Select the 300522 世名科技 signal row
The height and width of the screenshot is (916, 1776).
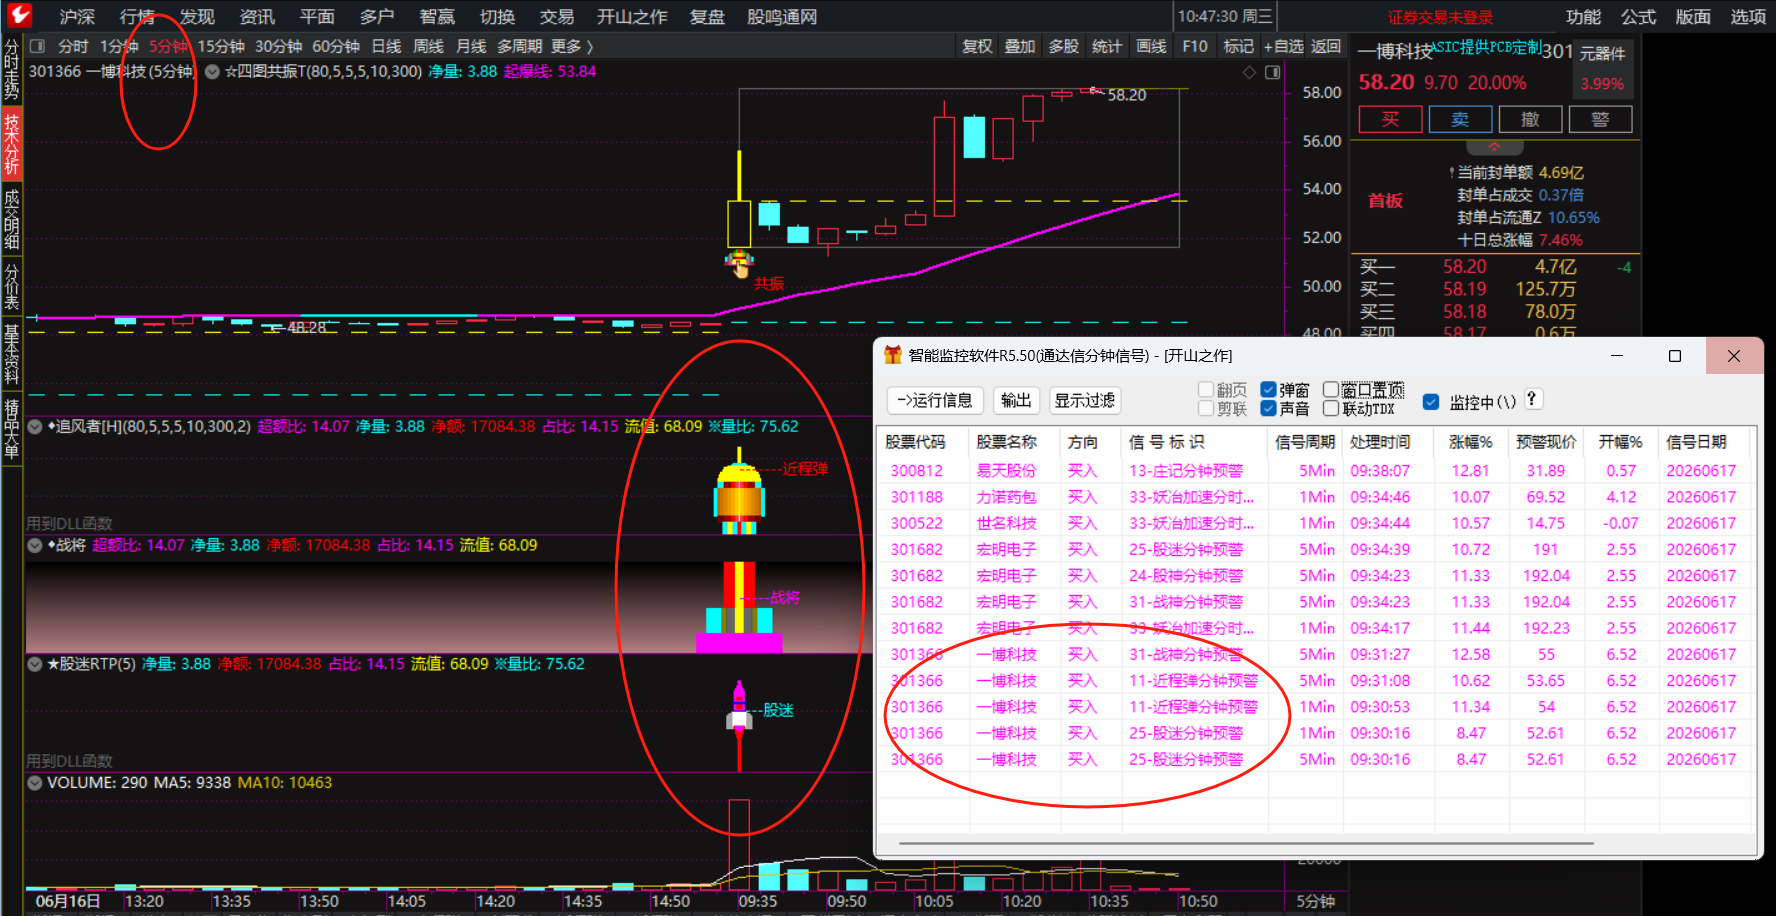click(x=1315, y=523)
